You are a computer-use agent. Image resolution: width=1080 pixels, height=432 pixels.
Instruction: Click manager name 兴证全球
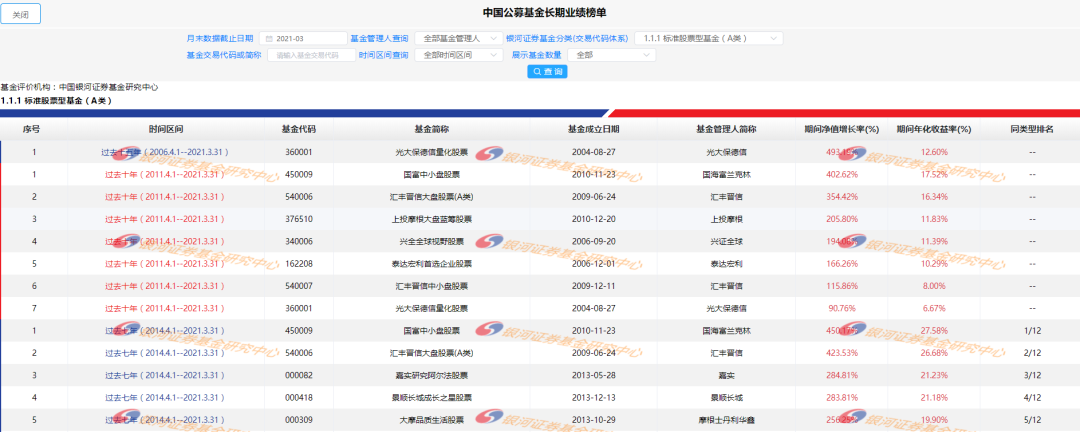(727, 241)
